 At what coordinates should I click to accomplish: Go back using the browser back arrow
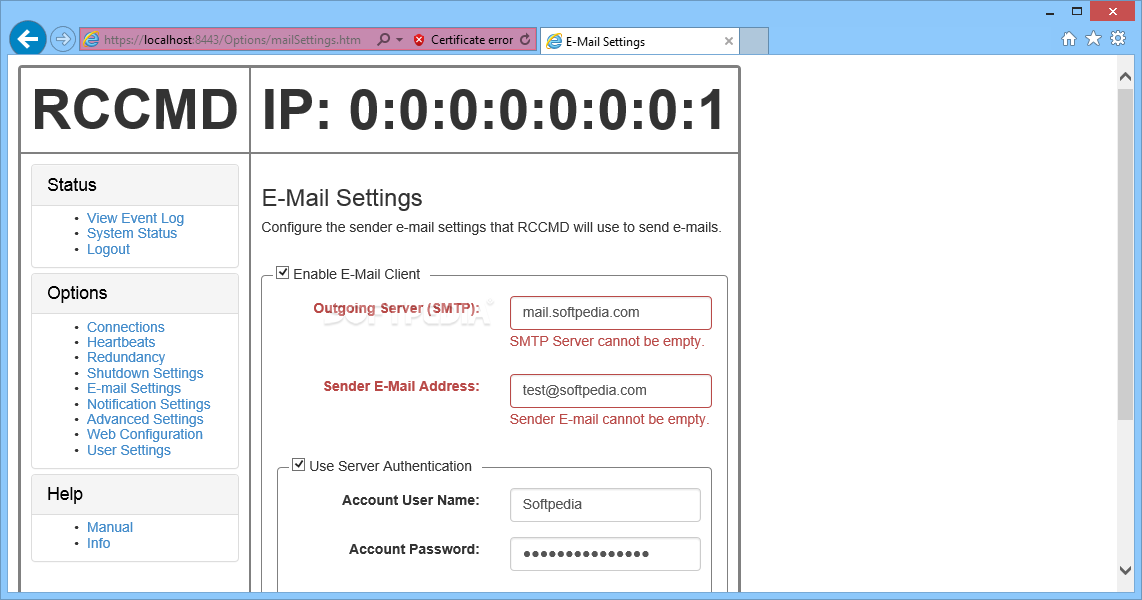(28, 39)
